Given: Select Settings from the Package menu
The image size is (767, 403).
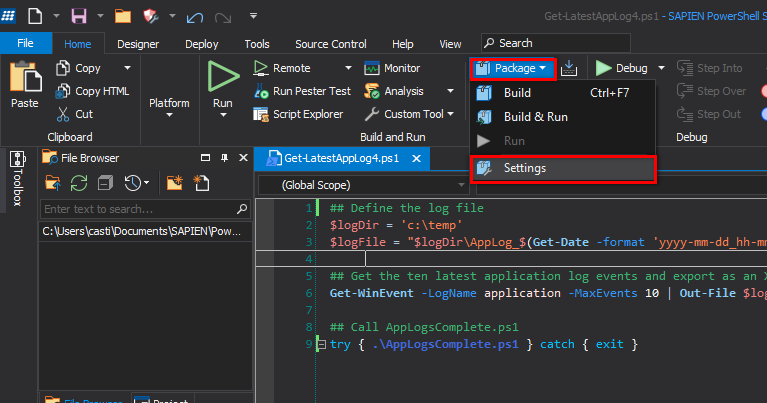Looking at the screenshot, I should tap(563, 168).
